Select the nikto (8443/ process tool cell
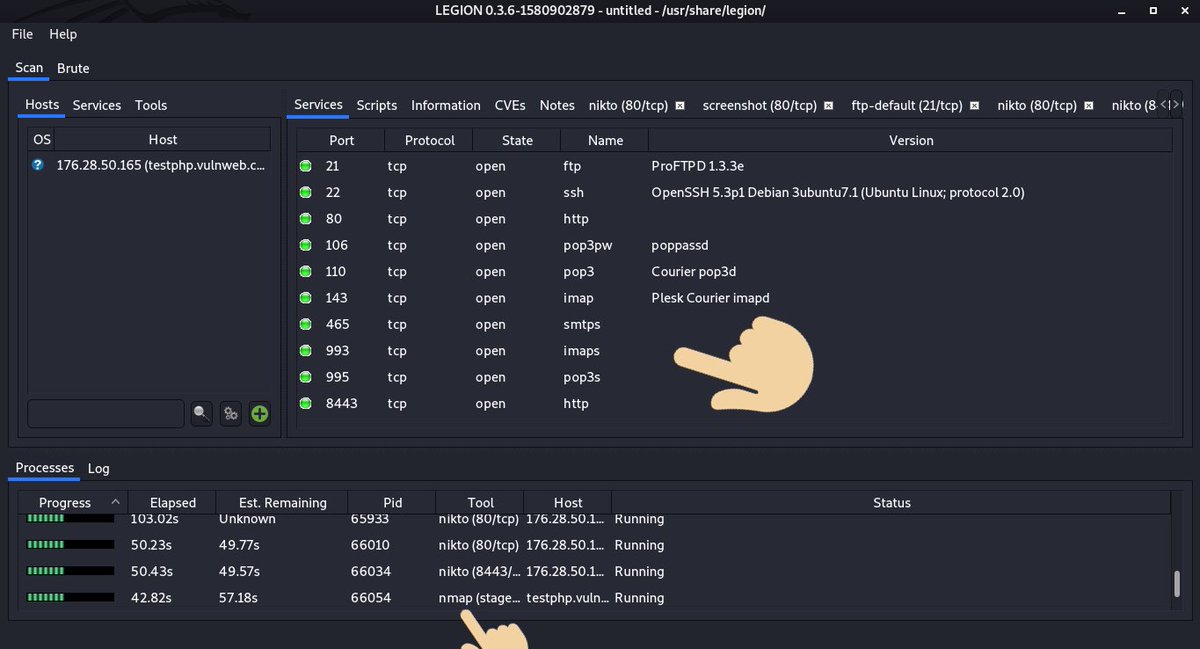 [x=479, y=571]
